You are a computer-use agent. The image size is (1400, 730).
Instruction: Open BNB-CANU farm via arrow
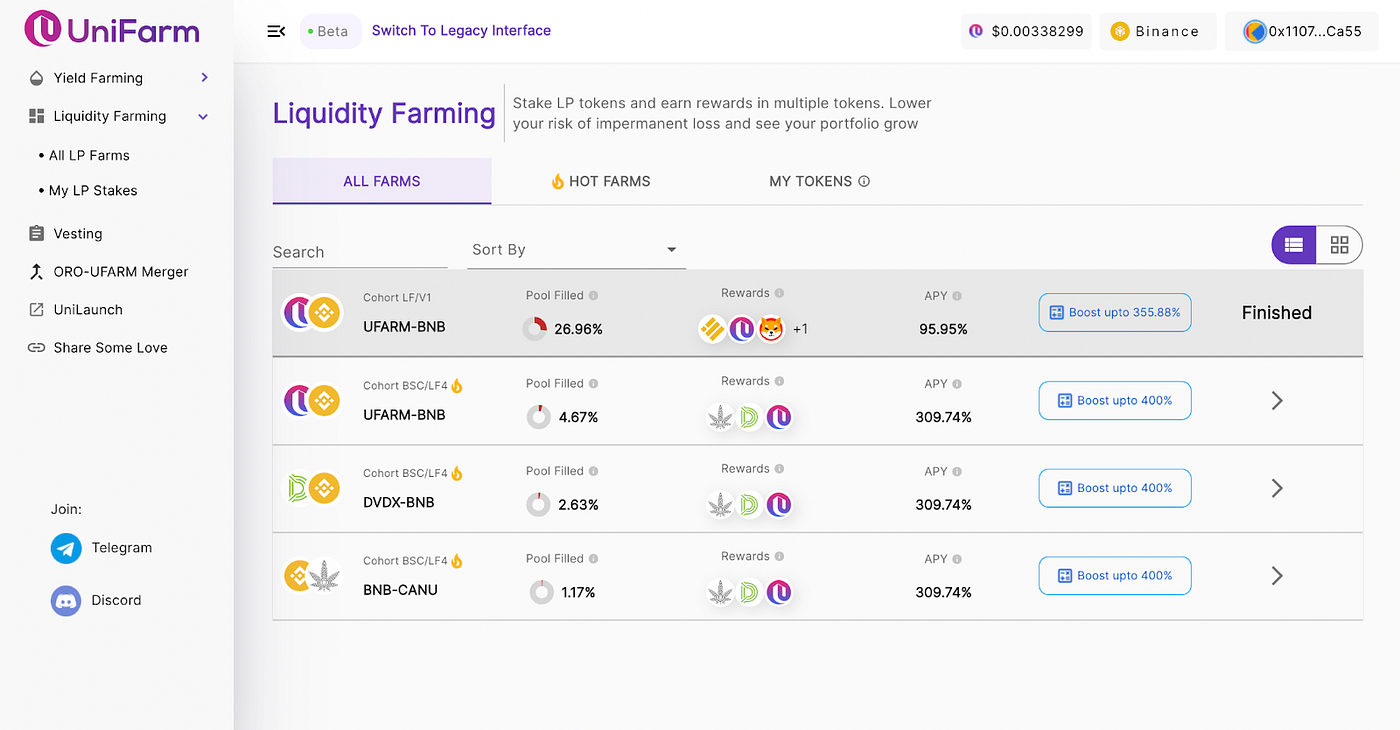(x=1277, y=576)
